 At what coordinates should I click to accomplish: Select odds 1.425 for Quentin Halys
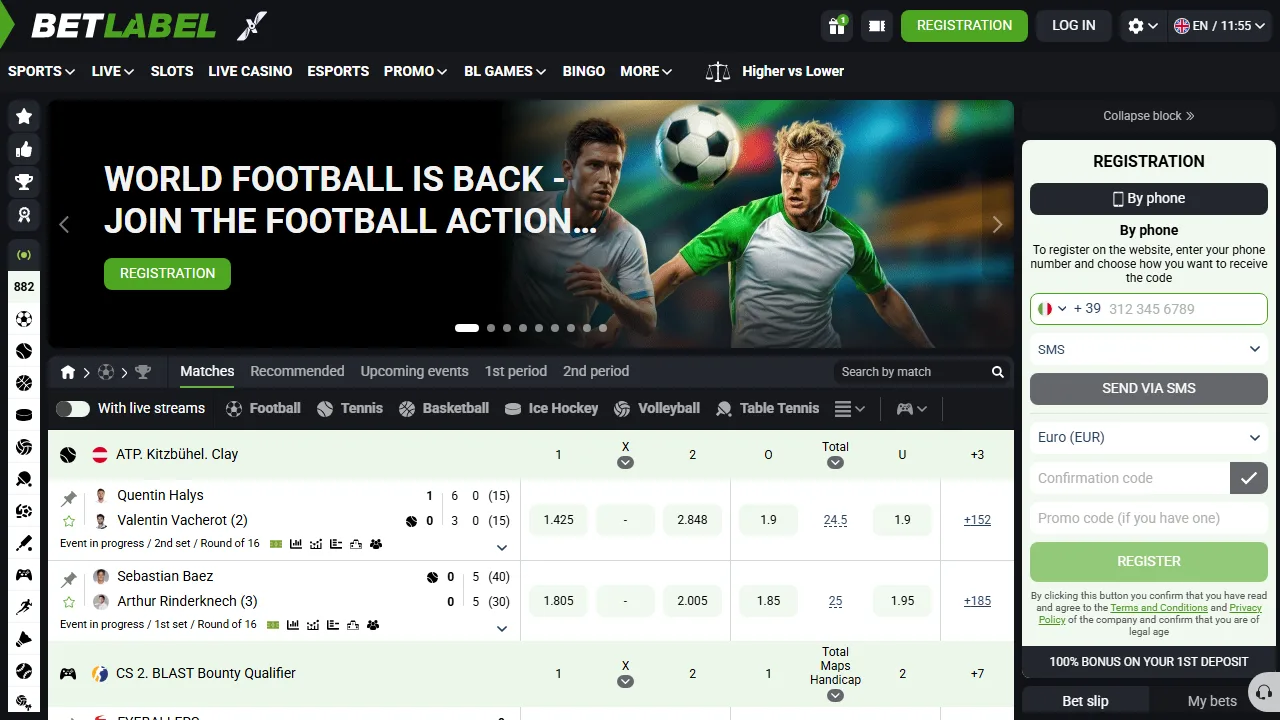pyautogui.click(x=558, y=520)
